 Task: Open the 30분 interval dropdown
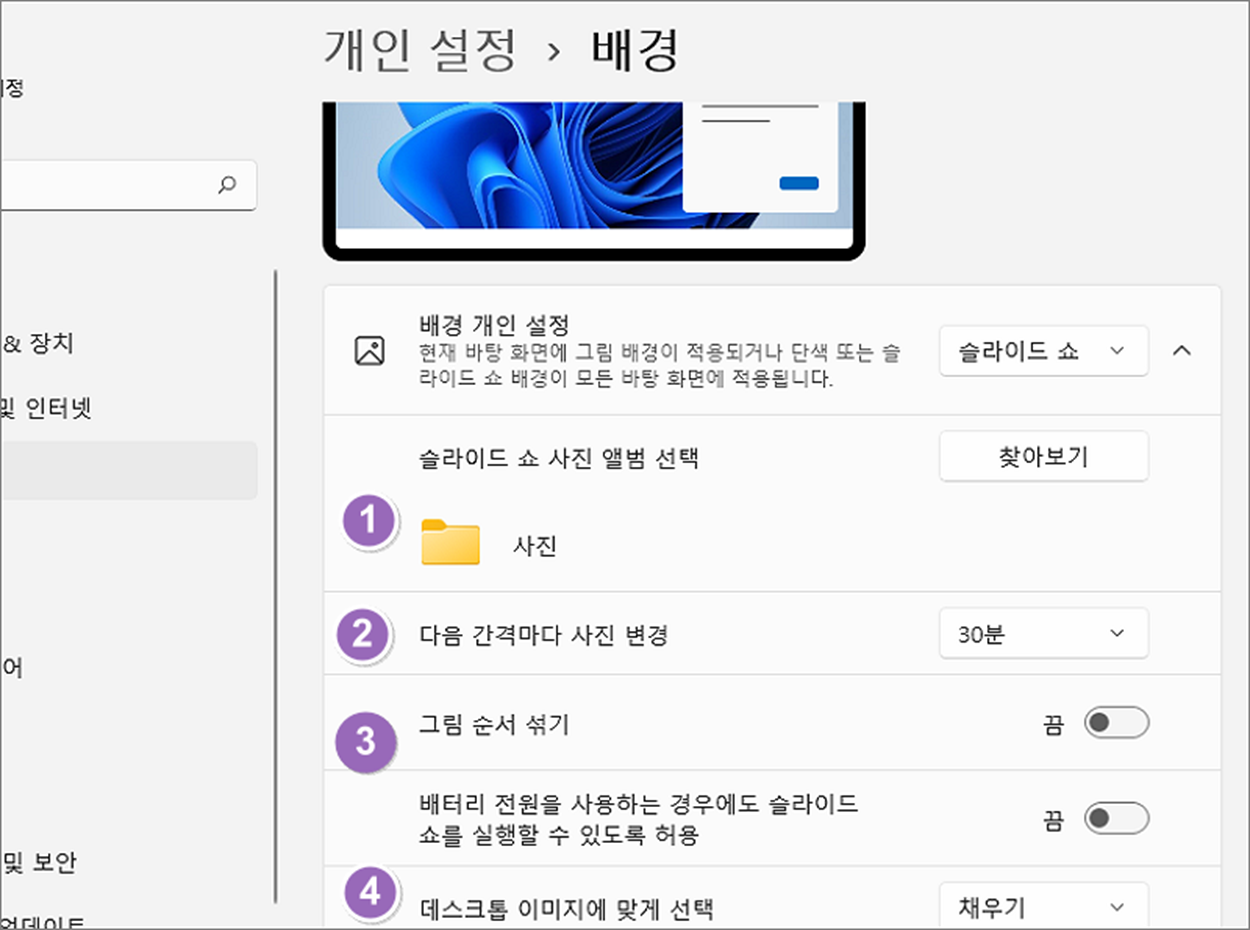[x=1043, y=634]
